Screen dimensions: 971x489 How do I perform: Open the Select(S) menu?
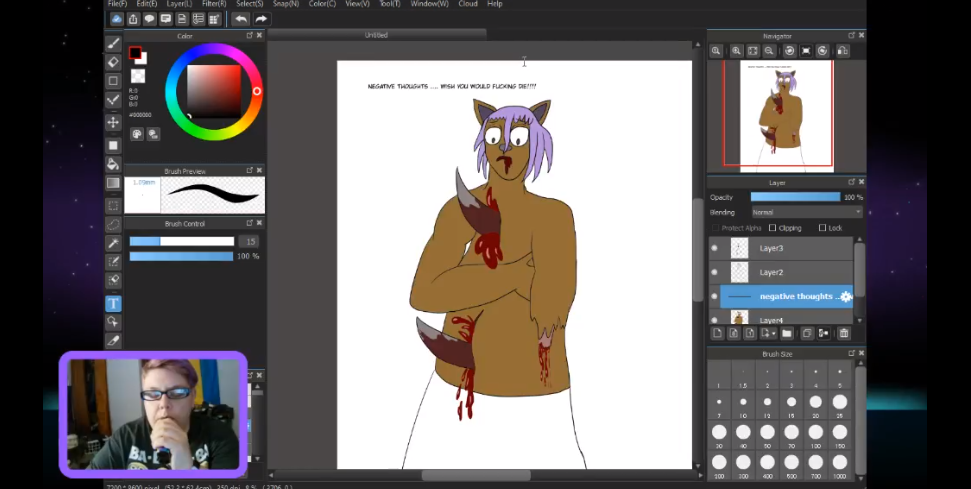coord(250,4)
